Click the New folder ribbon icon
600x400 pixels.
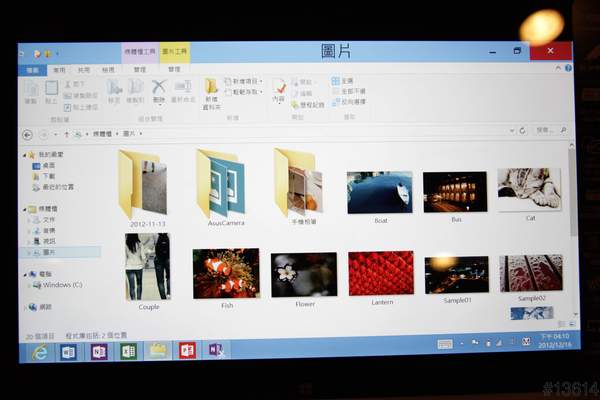tap(211, 86)
